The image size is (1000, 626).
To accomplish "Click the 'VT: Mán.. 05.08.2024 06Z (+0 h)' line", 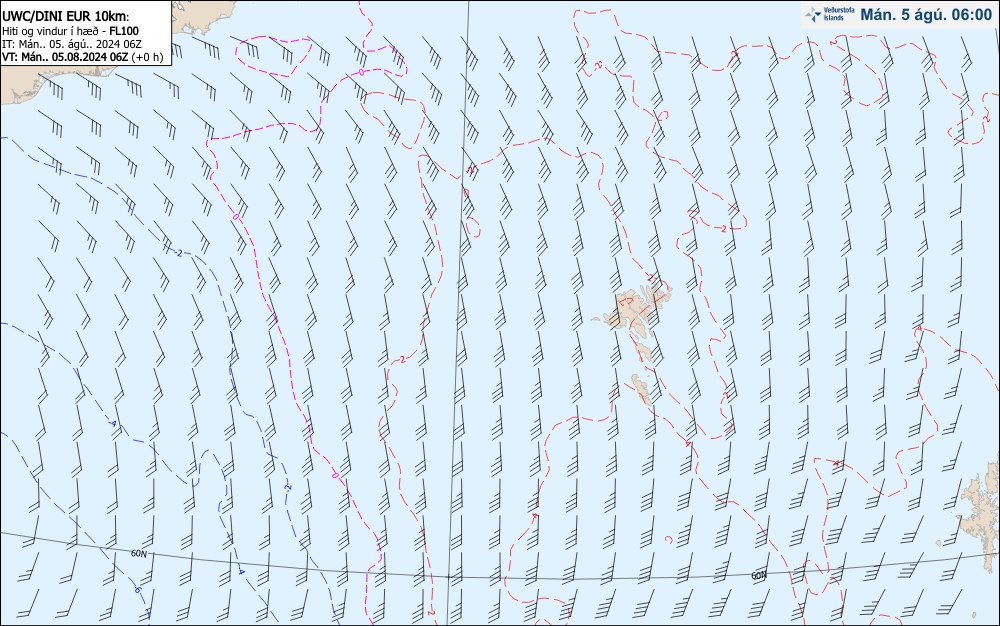I will (82, 57).
